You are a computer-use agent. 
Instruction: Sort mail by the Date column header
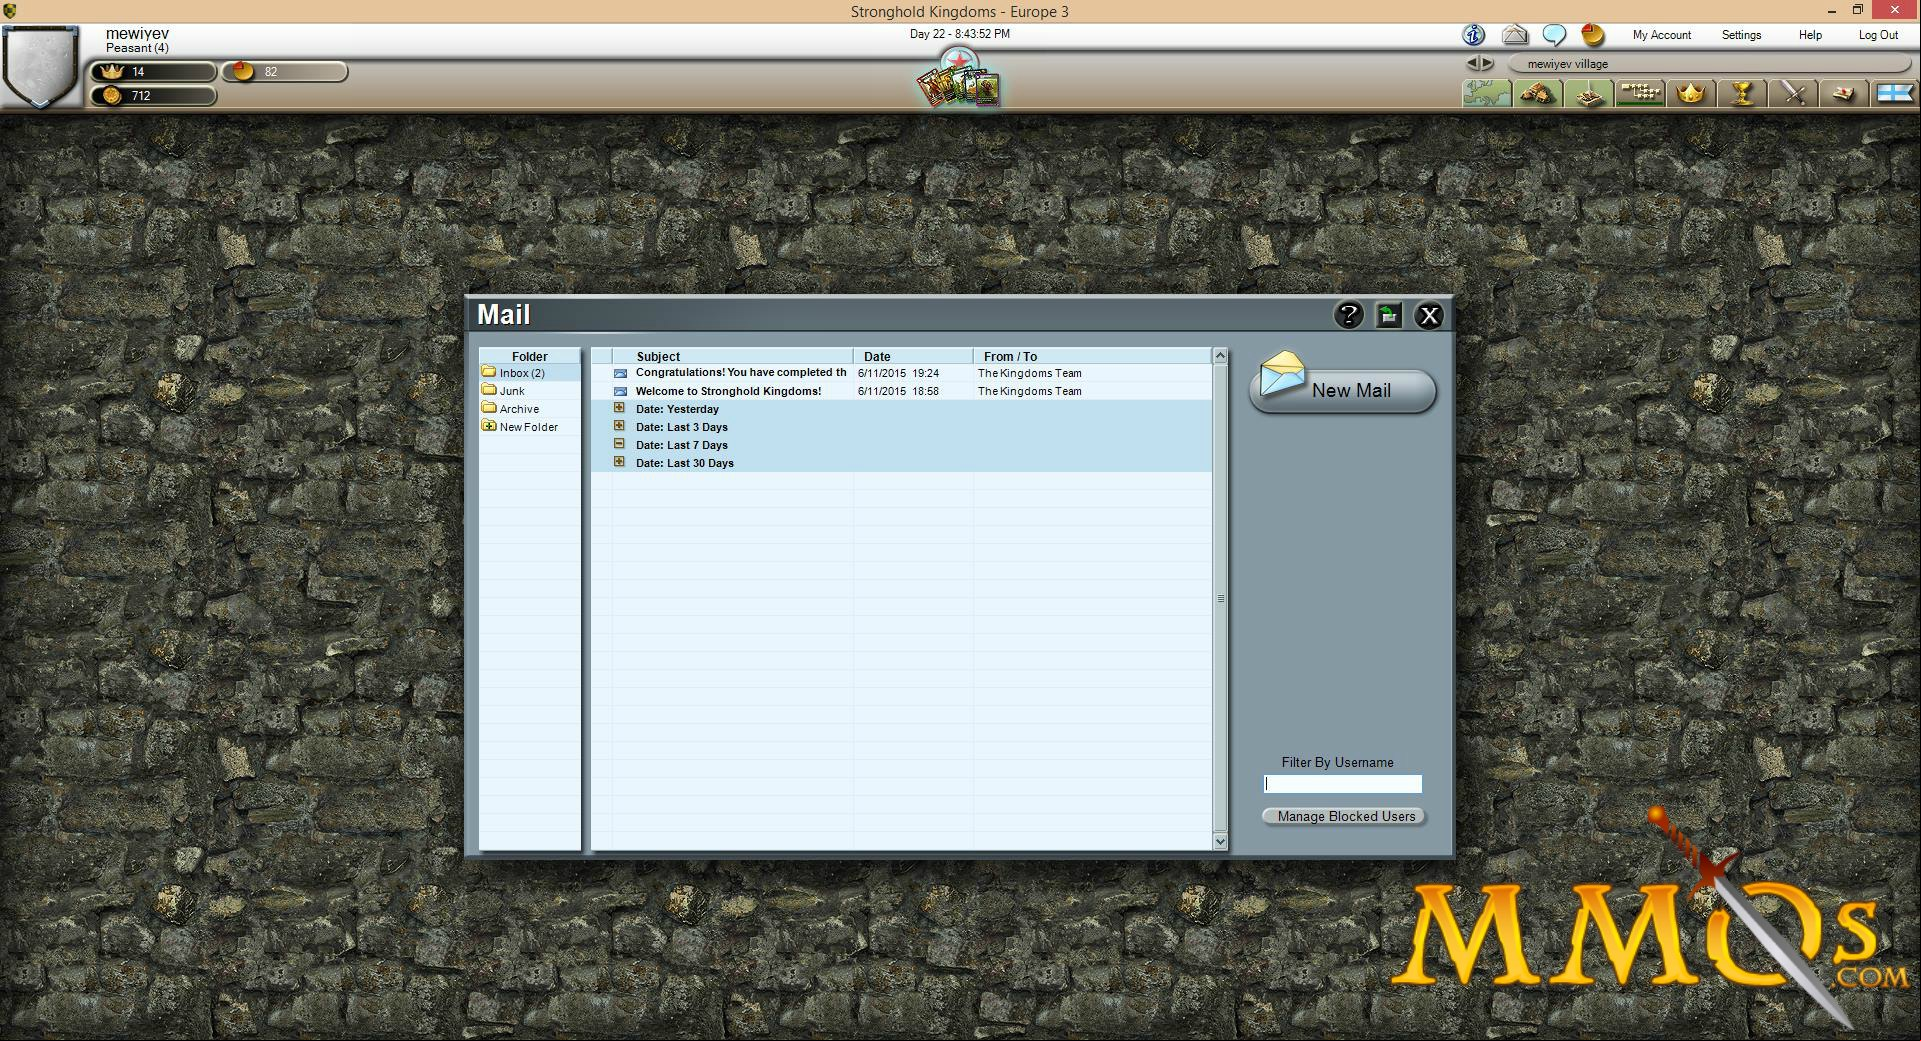[x=913, y=356]
